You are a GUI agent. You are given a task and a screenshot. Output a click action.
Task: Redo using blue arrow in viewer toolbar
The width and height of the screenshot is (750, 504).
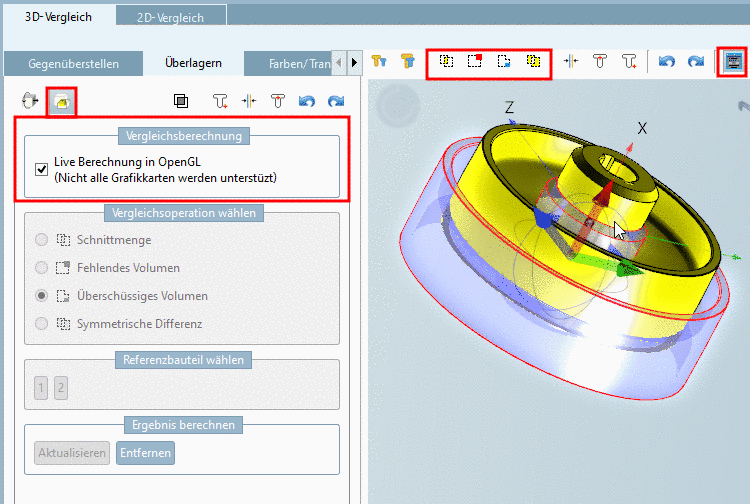696,61
